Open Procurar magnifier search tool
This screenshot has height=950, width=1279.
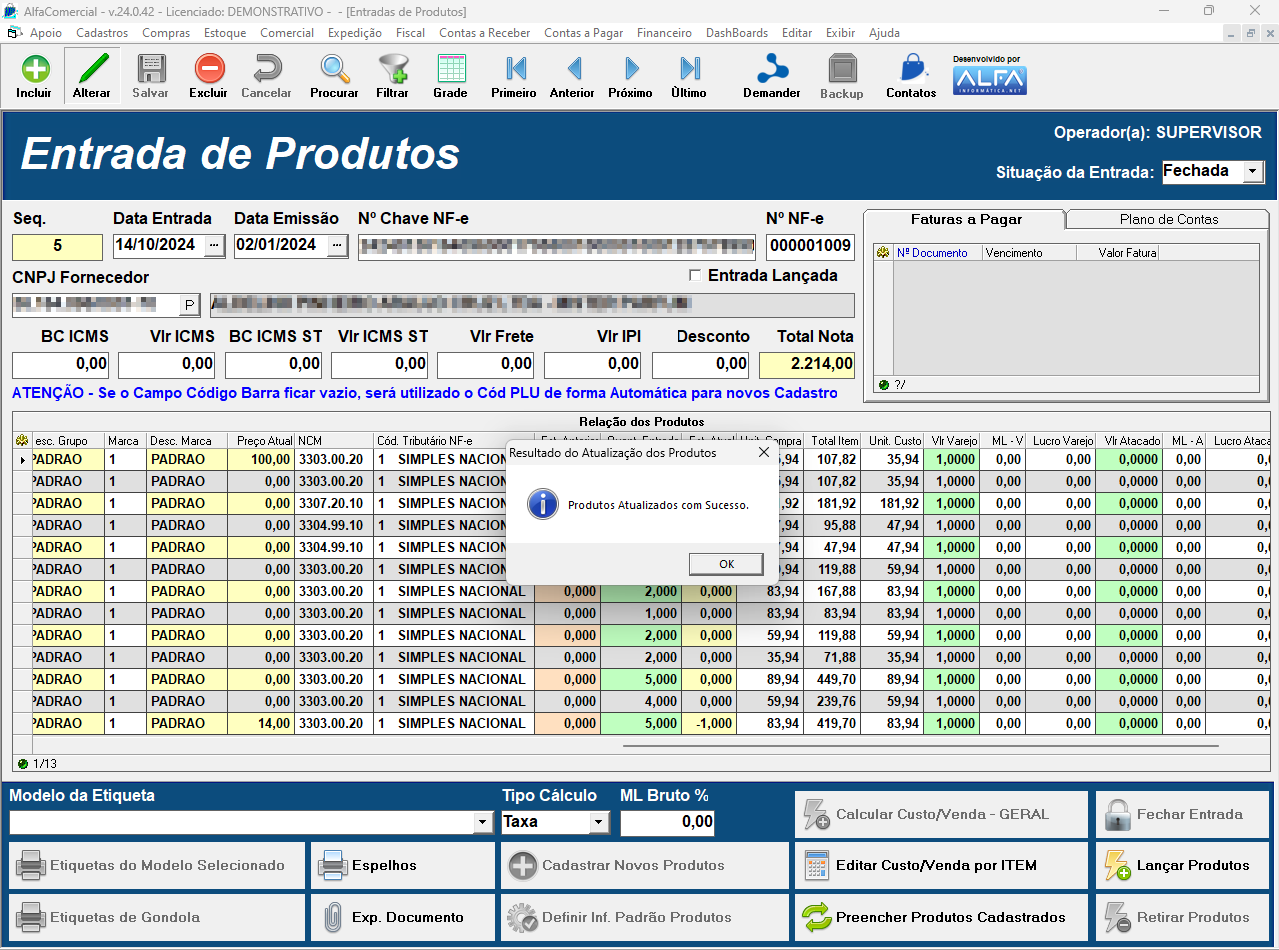[334, 70]
